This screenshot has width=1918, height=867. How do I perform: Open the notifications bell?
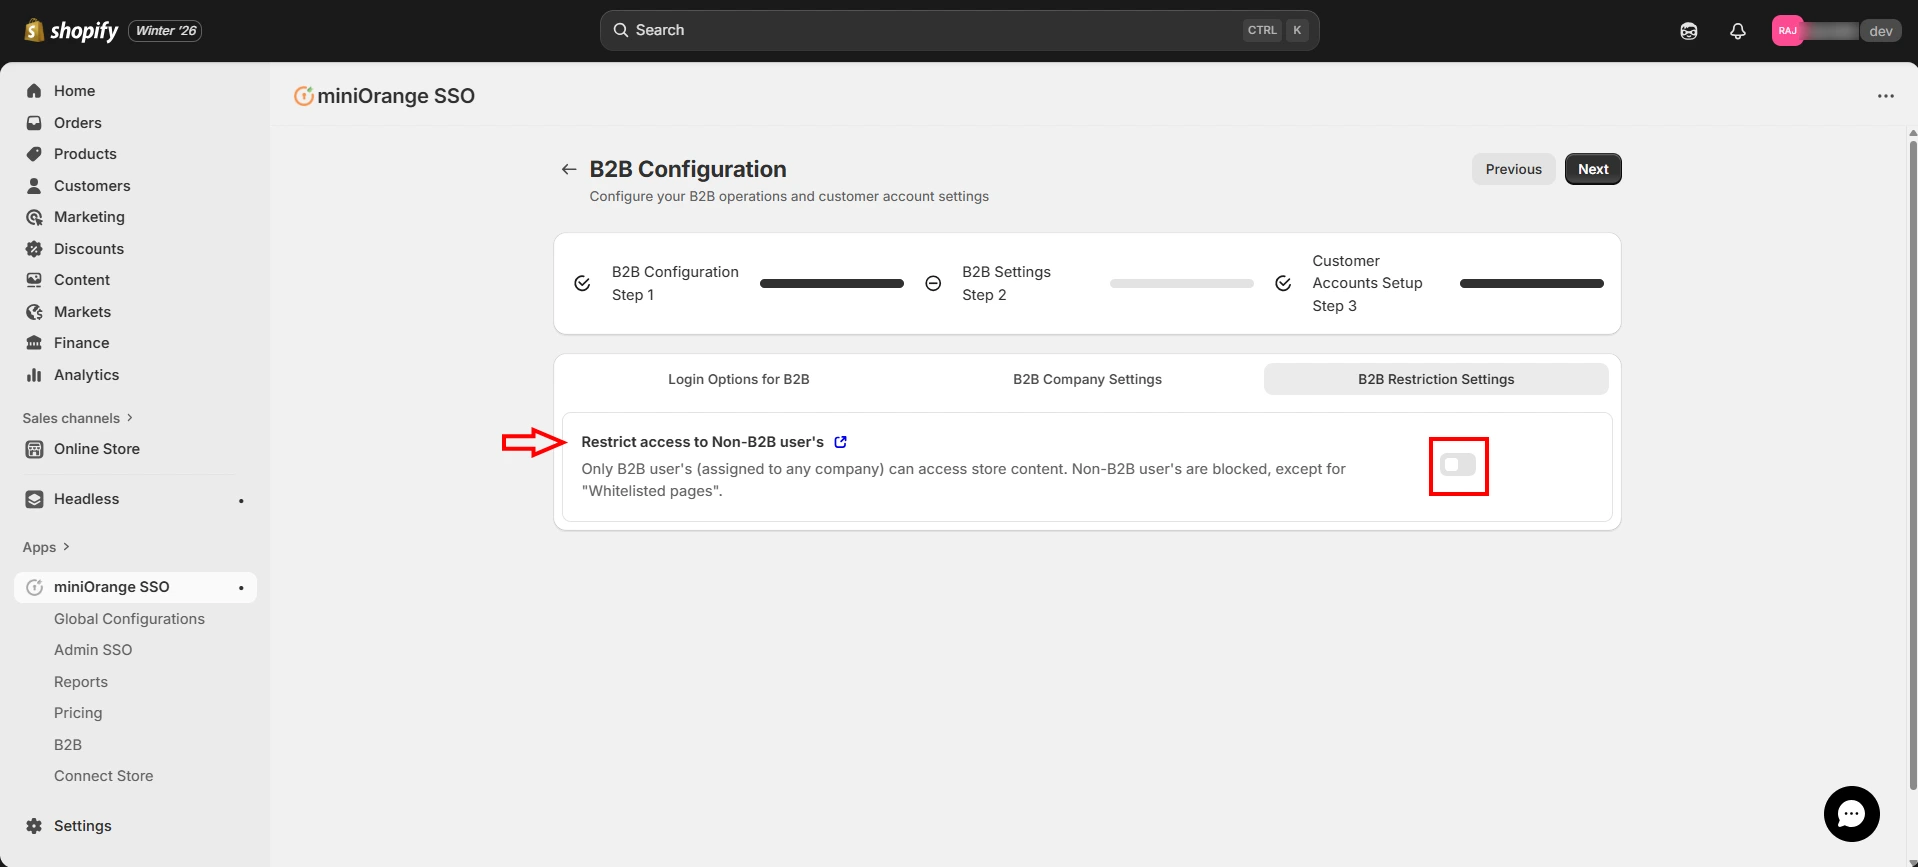pos(1738,31)
